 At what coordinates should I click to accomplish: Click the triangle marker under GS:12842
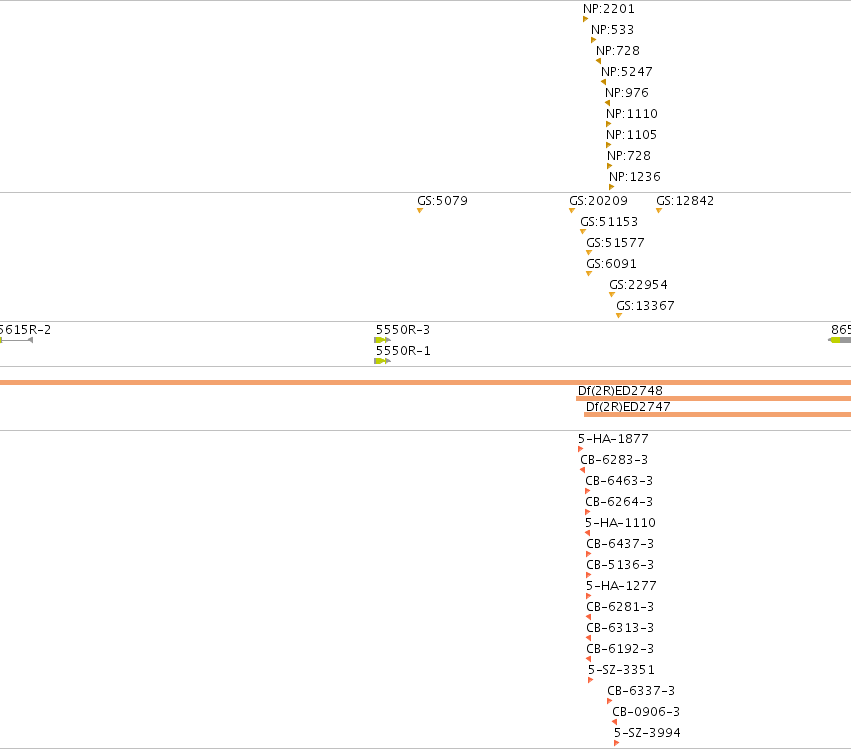[x=659, y=211]
